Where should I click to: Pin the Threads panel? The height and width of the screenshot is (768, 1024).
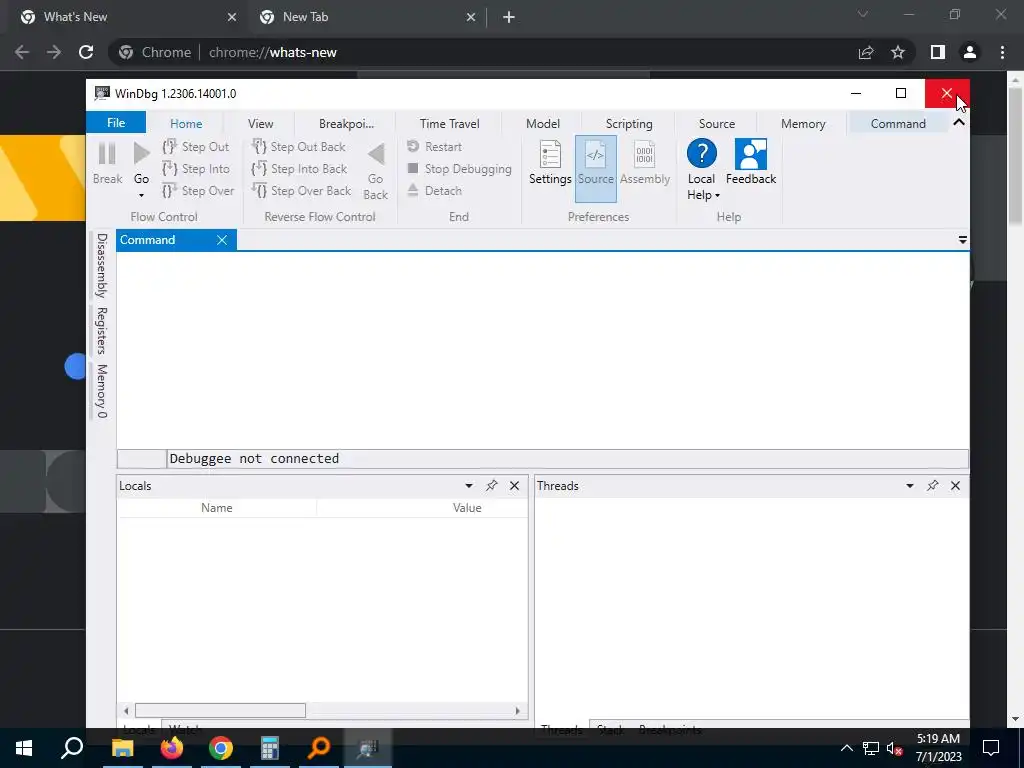click(x=933, y=485)
